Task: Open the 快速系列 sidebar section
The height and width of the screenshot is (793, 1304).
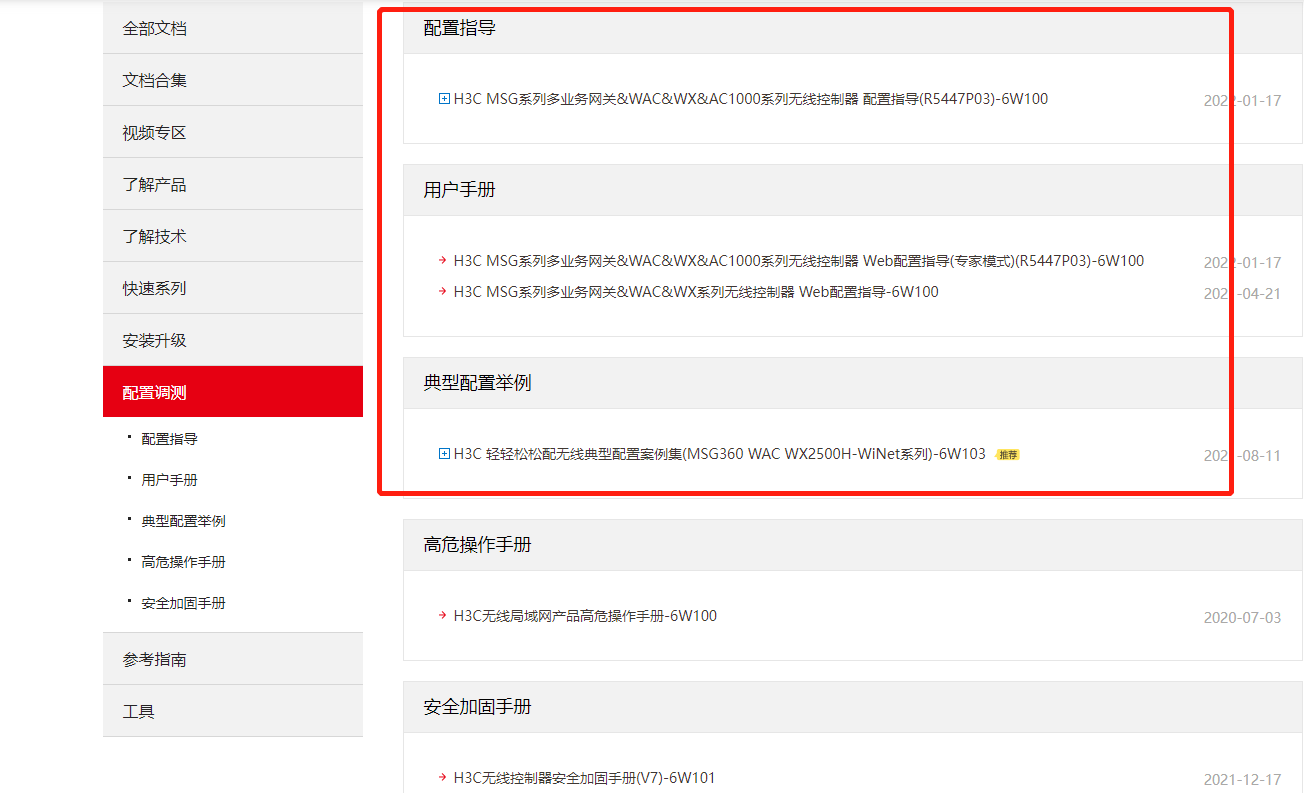Action: click(x=233, y=288)
